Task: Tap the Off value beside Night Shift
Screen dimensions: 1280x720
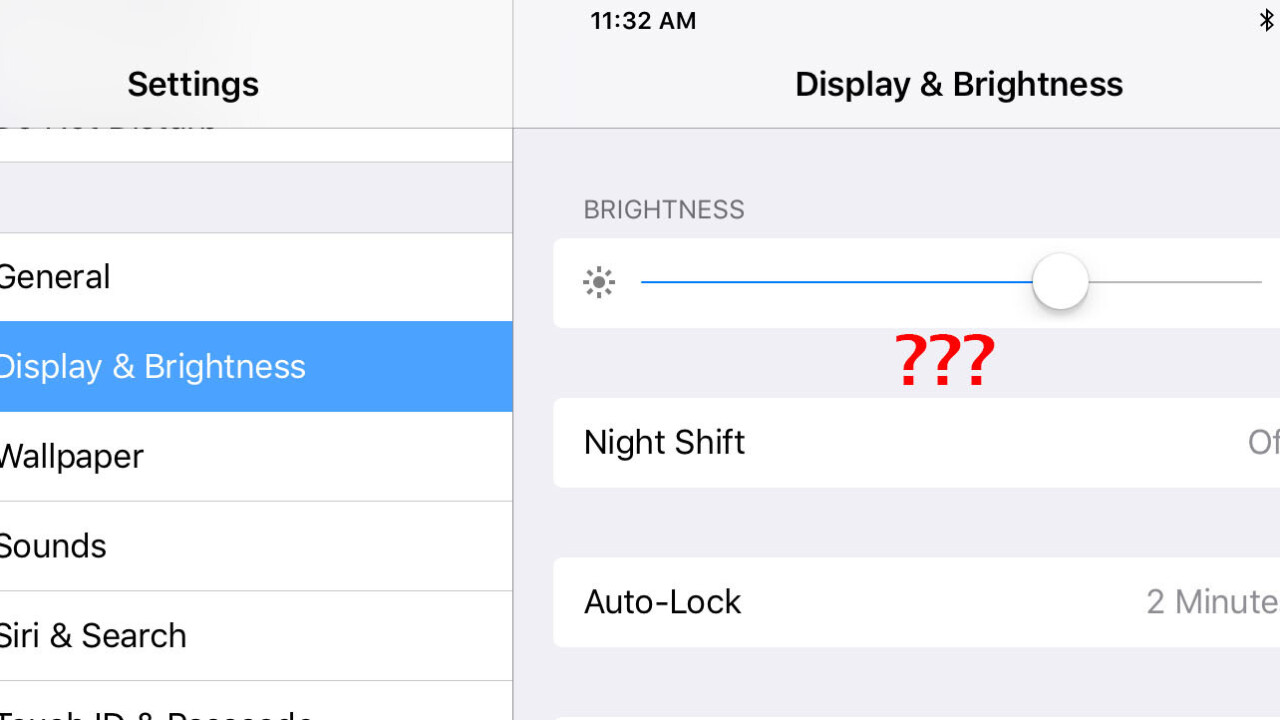Action: pos(1263,442)
